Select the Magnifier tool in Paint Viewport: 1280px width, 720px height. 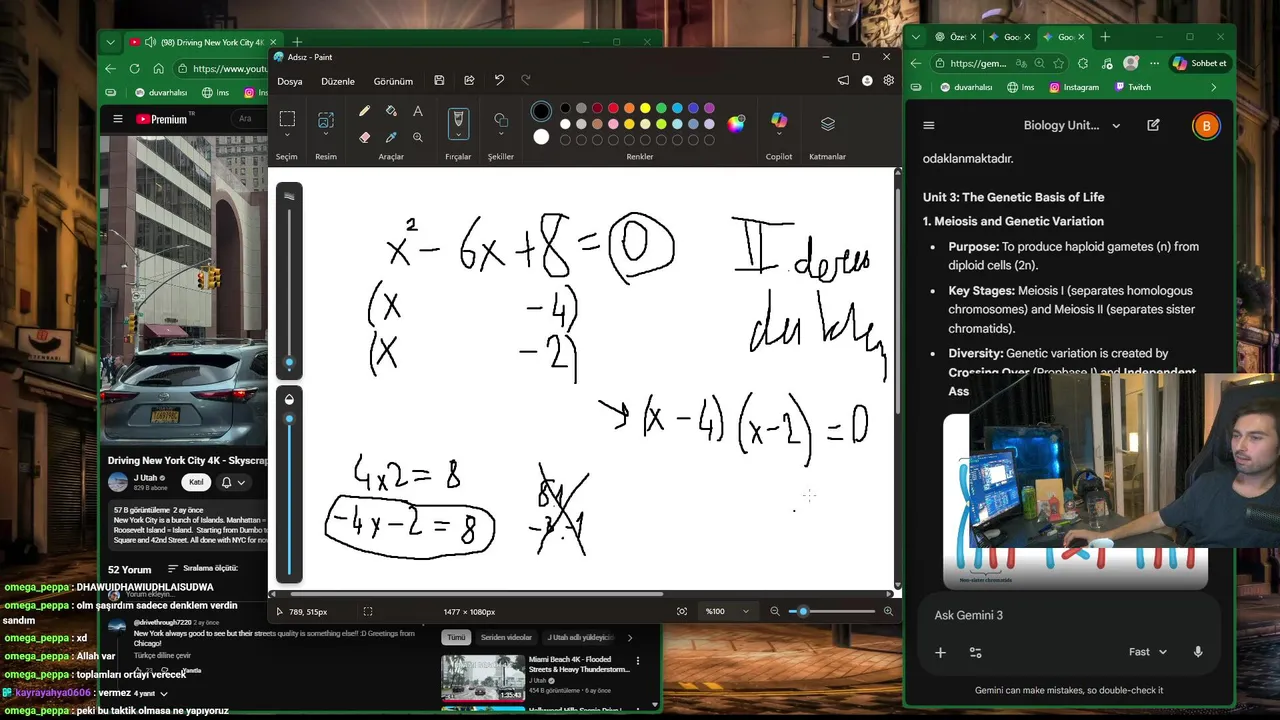click(418, 137)
